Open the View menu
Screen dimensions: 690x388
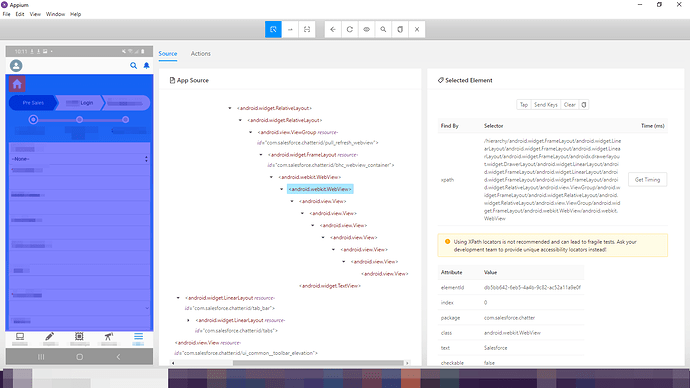35,14
